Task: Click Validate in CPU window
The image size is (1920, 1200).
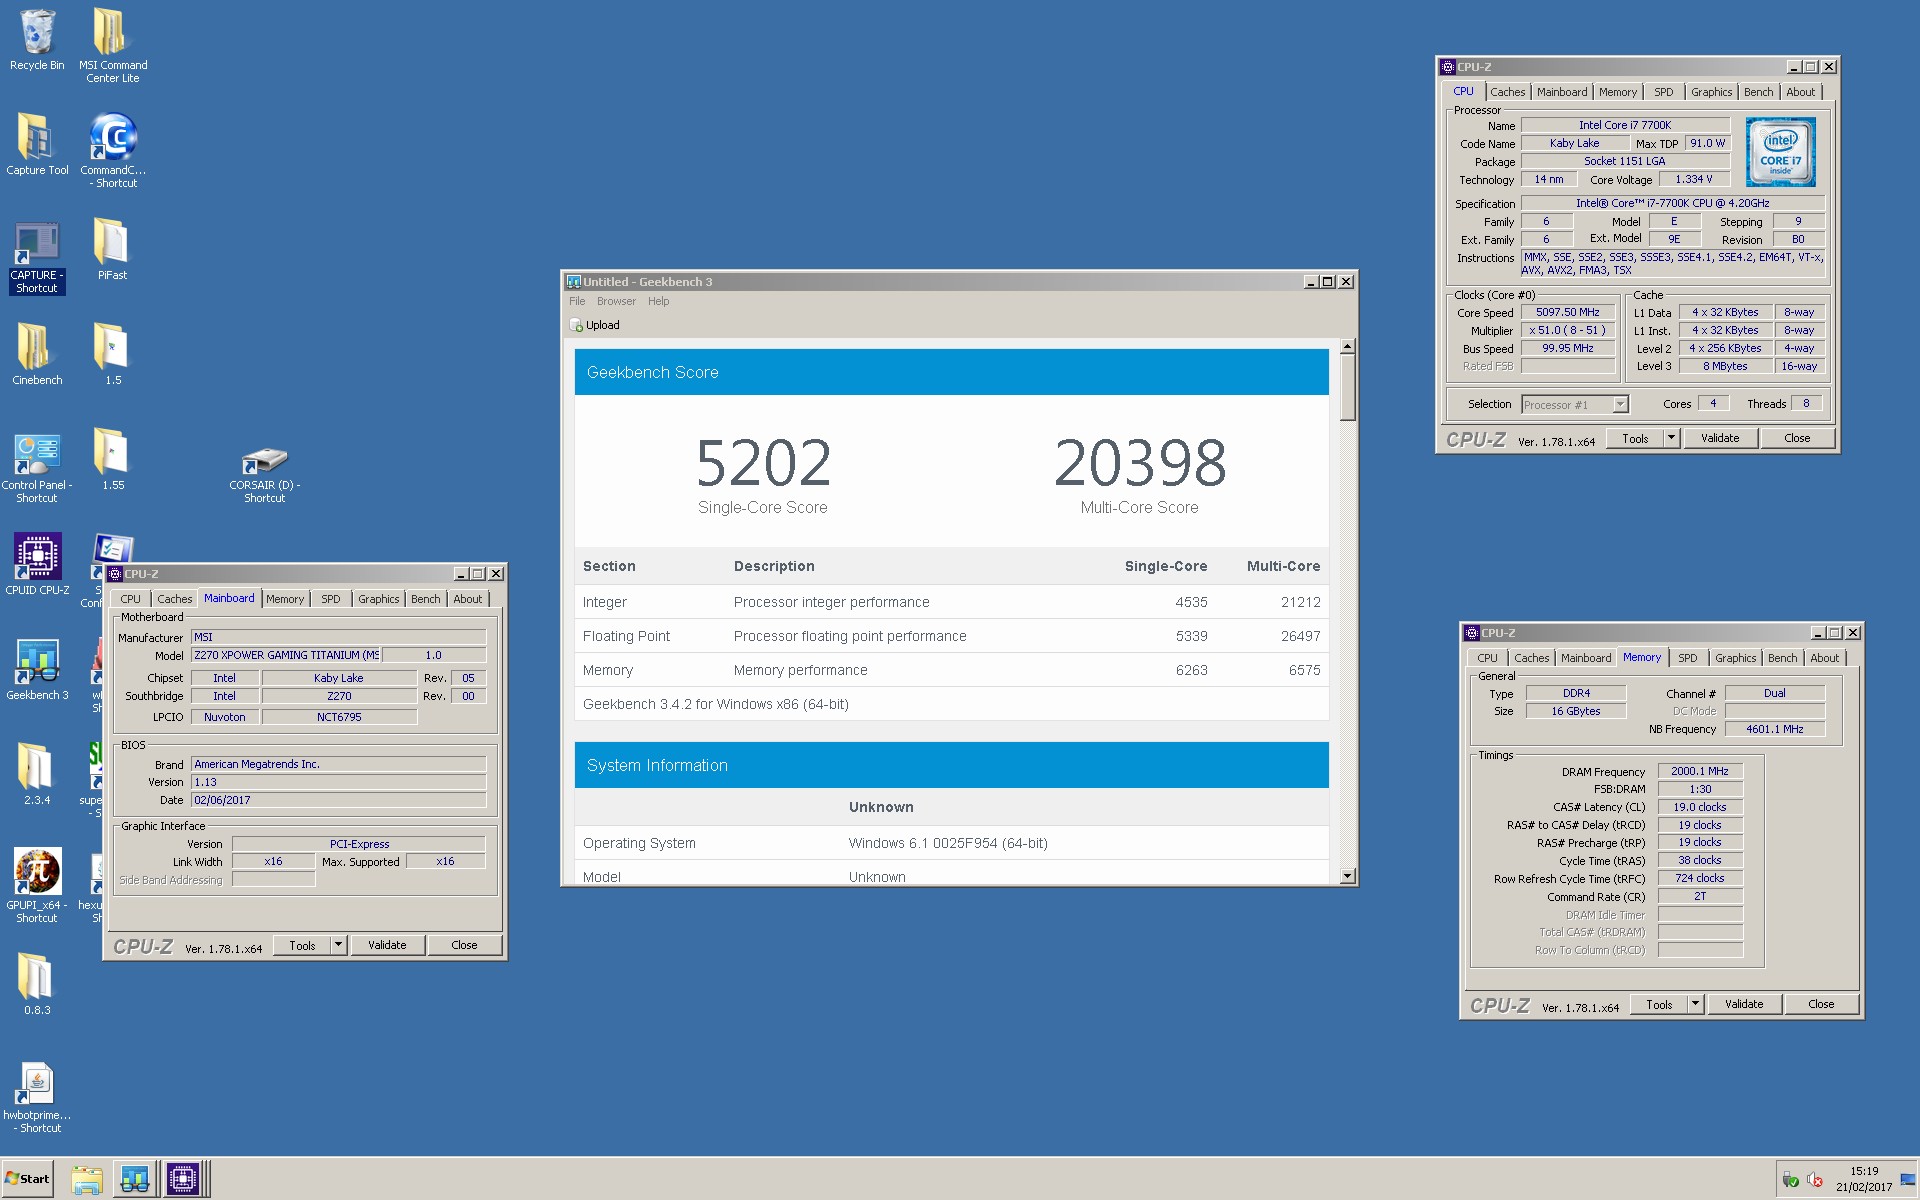Action: (1720, 438)
